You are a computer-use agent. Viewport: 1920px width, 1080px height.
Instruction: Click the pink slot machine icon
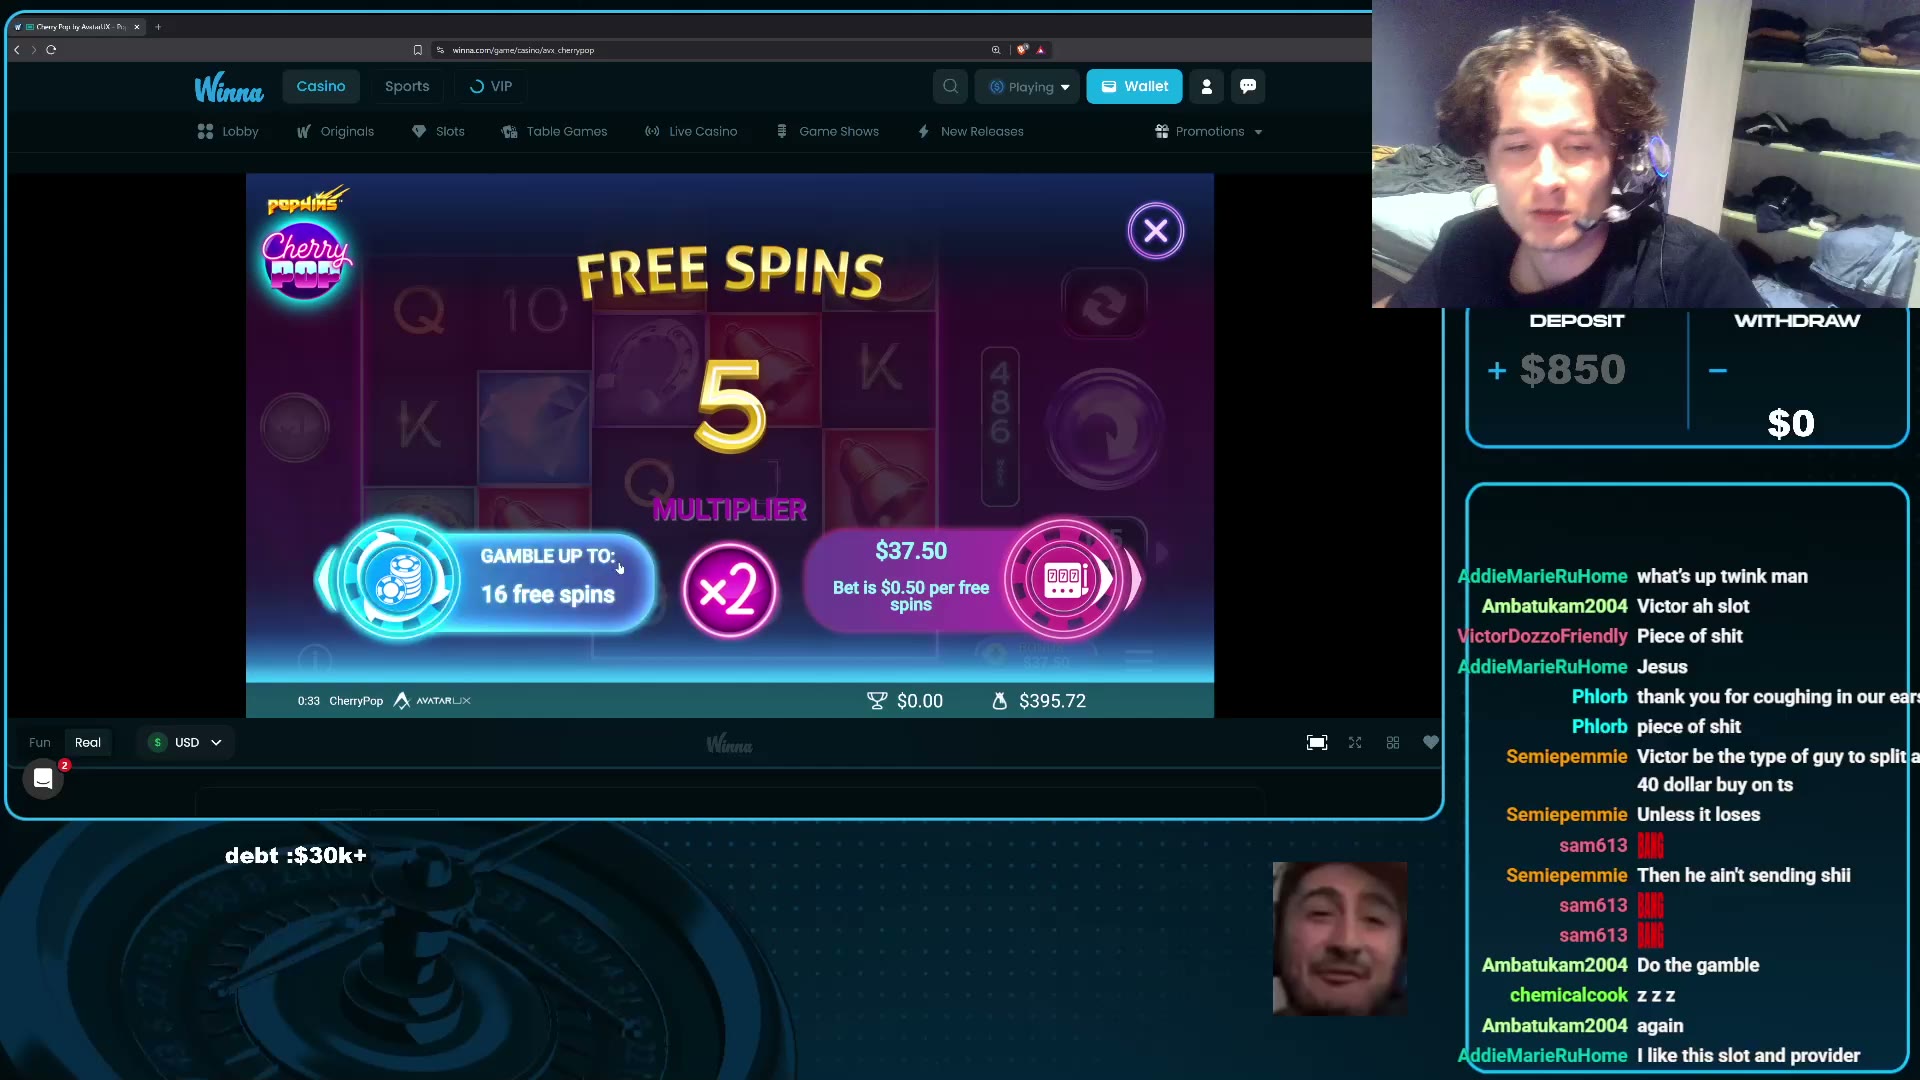(1064, 578)
